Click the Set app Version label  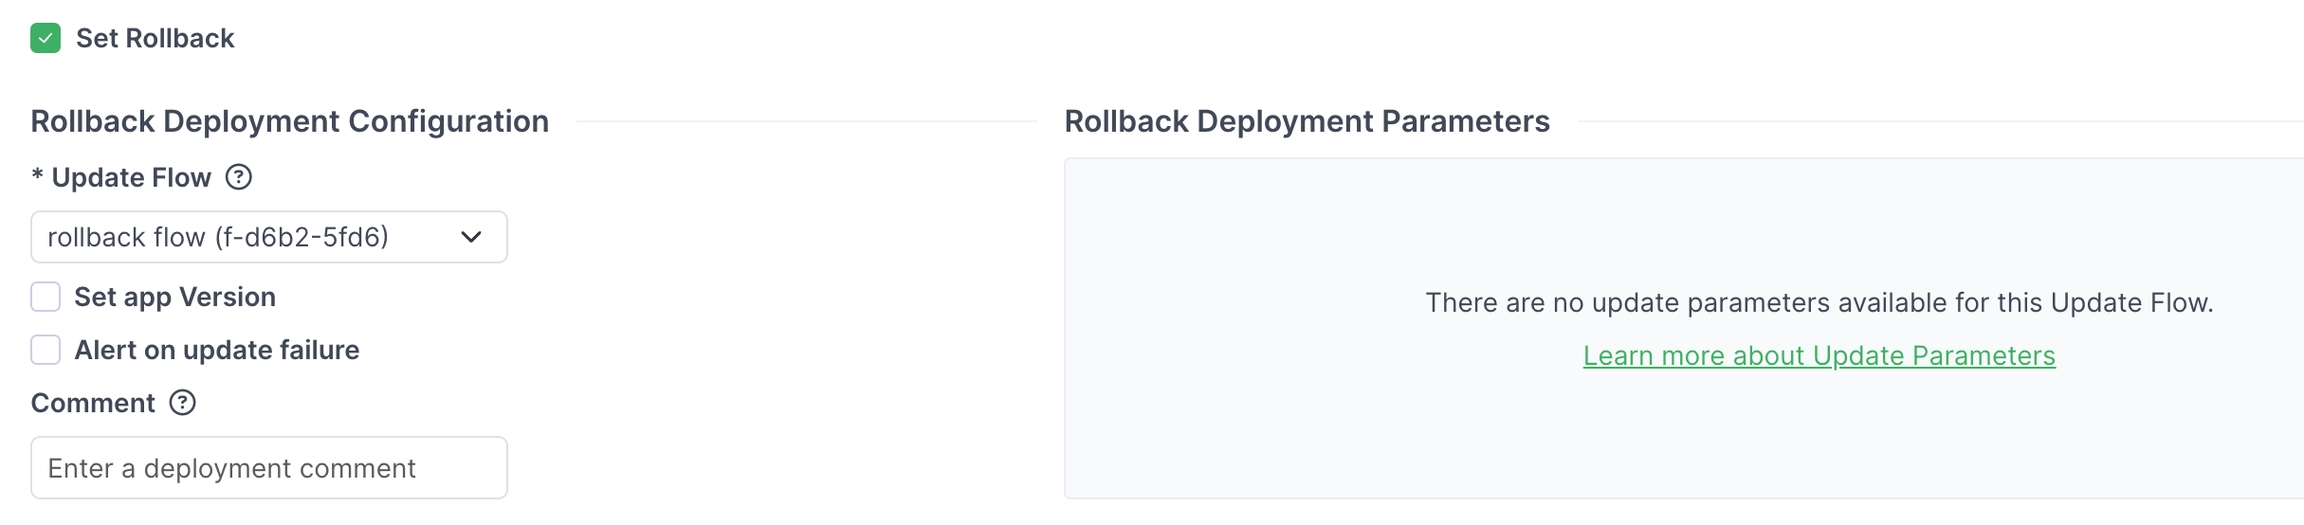175,297
